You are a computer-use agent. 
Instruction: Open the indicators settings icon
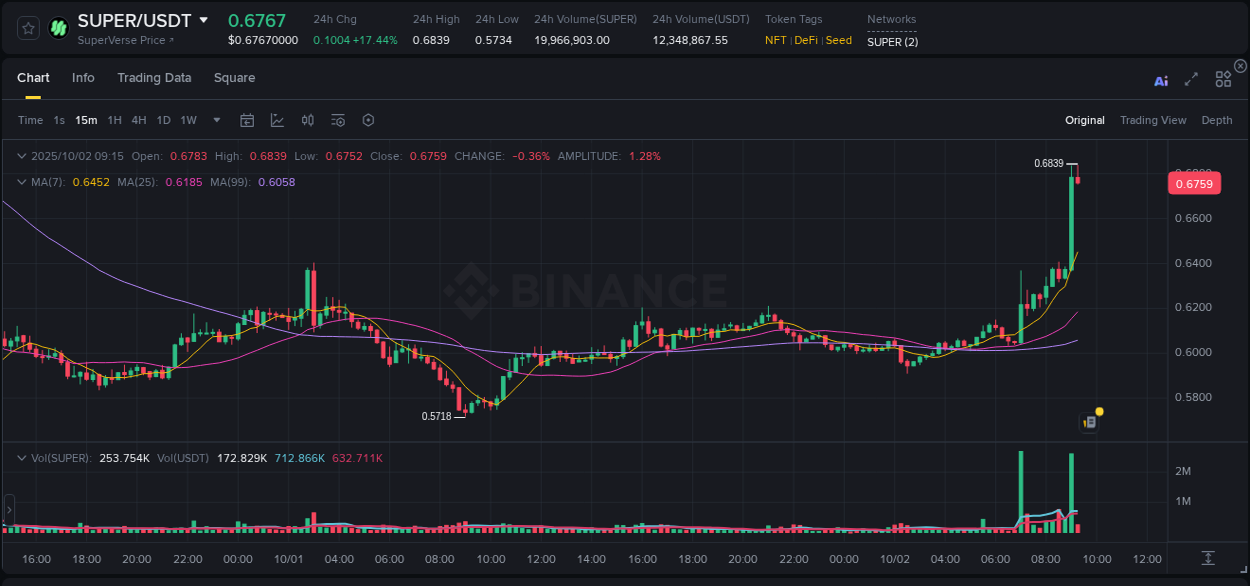point(338,120)
